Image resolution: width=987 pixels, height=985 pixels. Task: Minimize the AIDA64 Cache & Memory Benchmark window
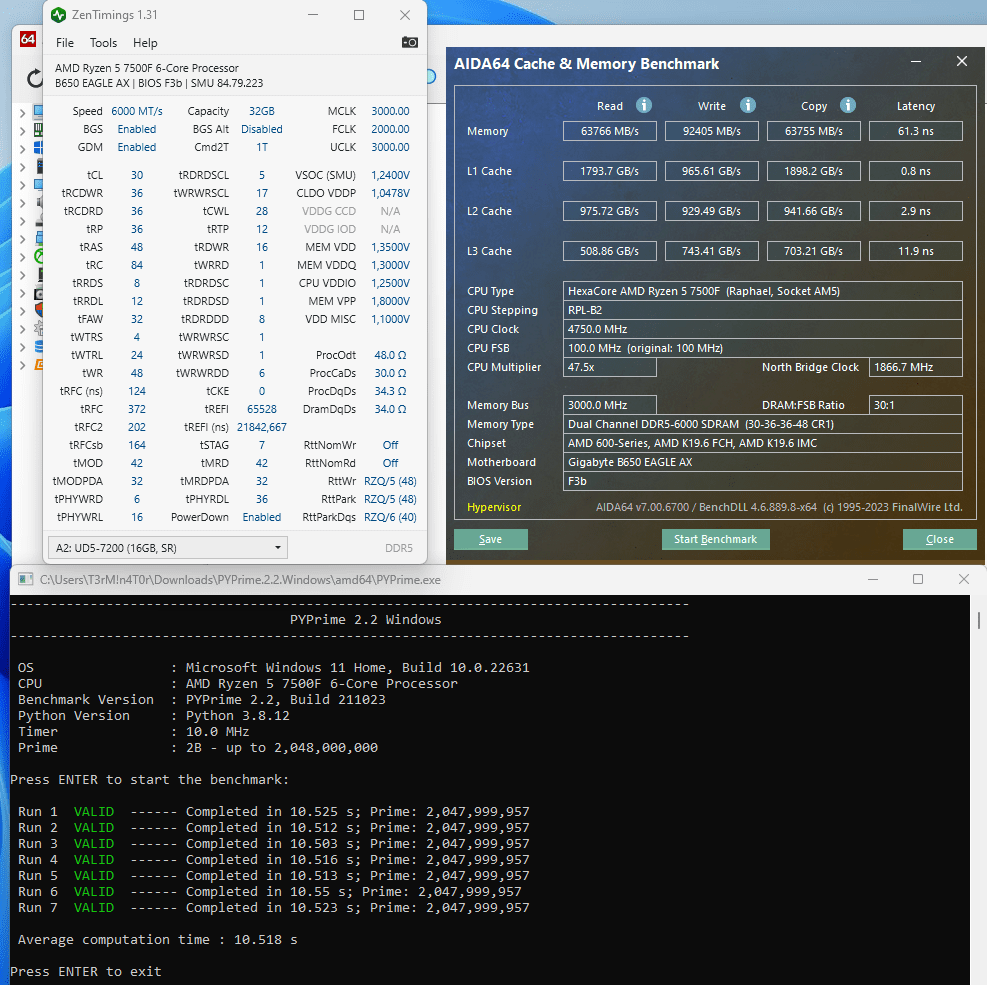(916, 62)
